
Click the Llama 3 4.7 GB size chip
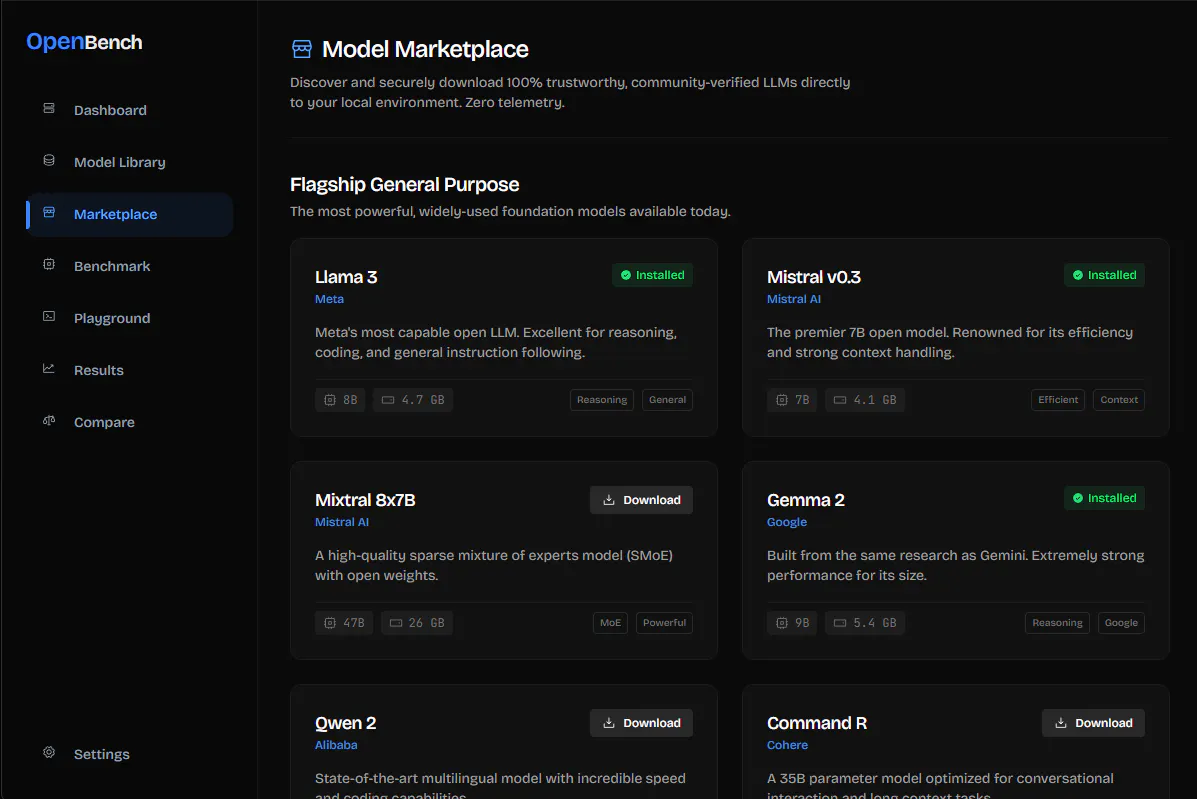pos(413,400)
